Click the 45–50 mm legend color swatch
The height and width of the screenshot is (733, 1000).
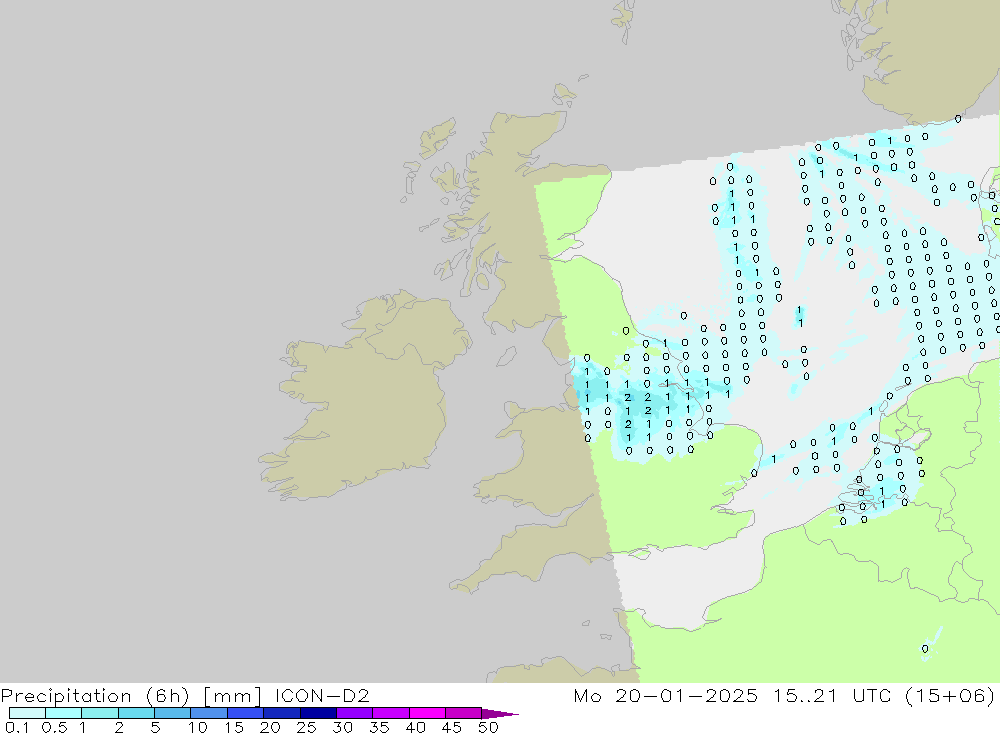coord(464,713)
